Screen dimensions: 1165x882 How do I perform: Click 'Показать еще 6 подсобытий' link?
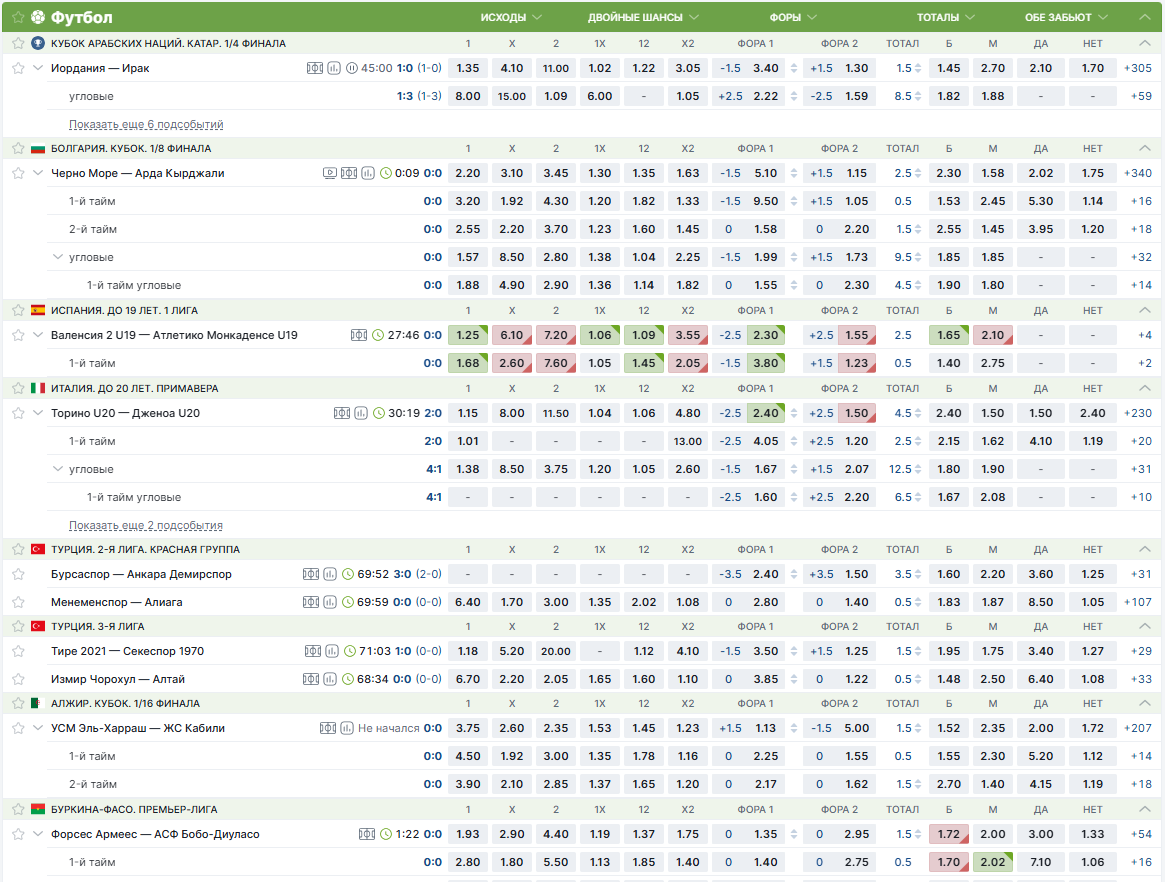(x=146, y=125)
